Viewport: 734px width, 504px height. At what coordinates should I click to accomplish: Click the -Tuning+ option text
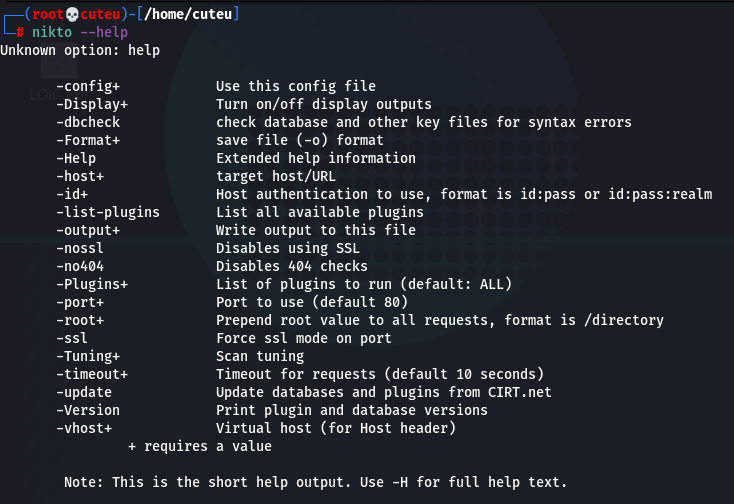(x=88, y=356)
